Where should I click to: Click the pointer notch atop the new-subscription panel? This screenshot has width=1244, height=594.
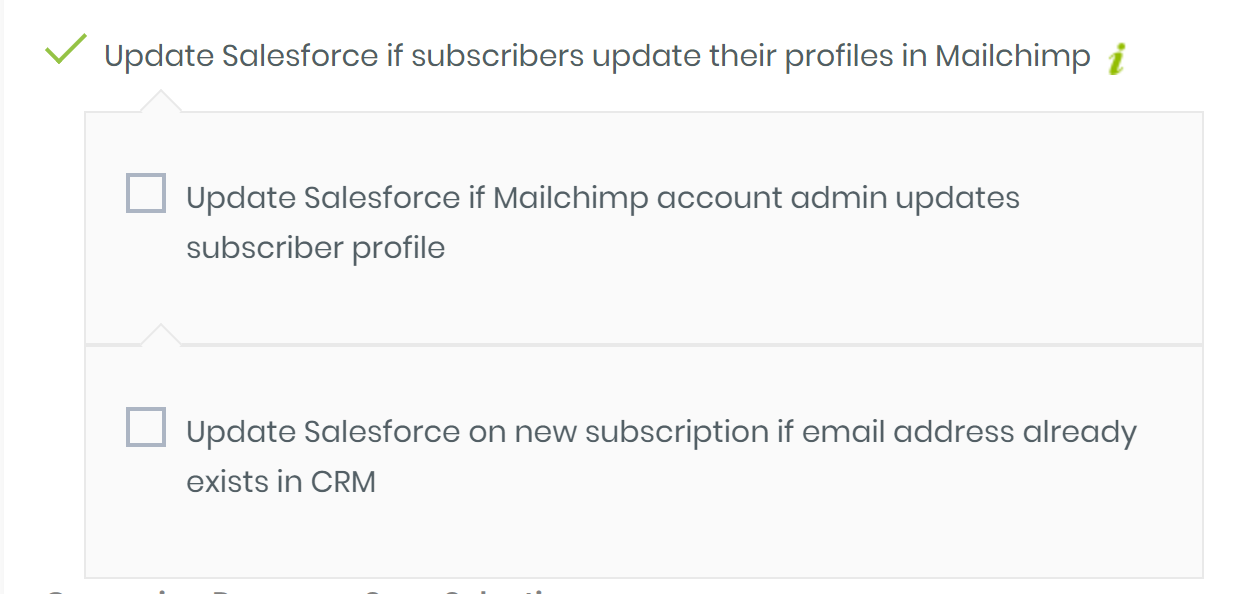point(161,335)
